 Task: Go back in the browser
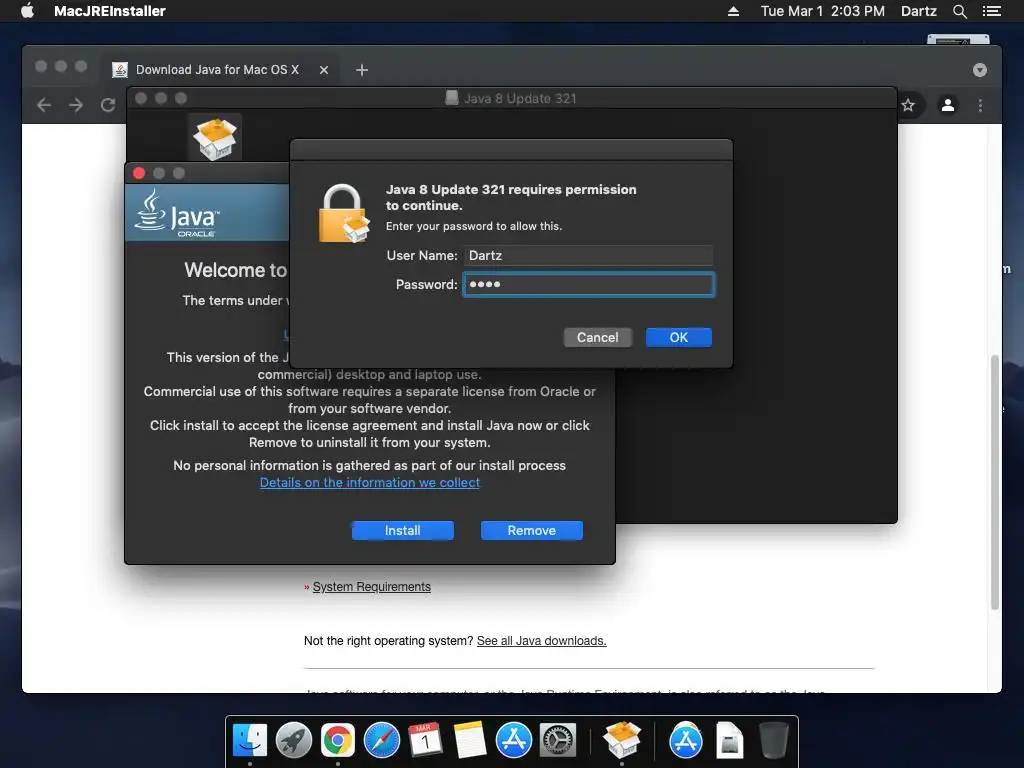click(x=44, y=105)
